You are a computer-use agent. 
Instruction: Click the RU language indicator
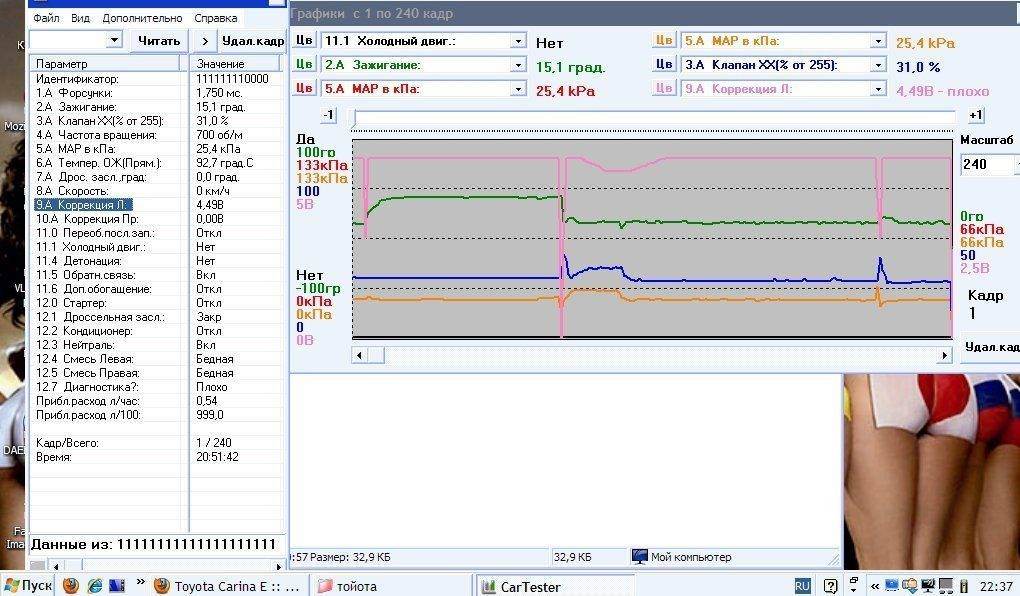tap(802, 586)
